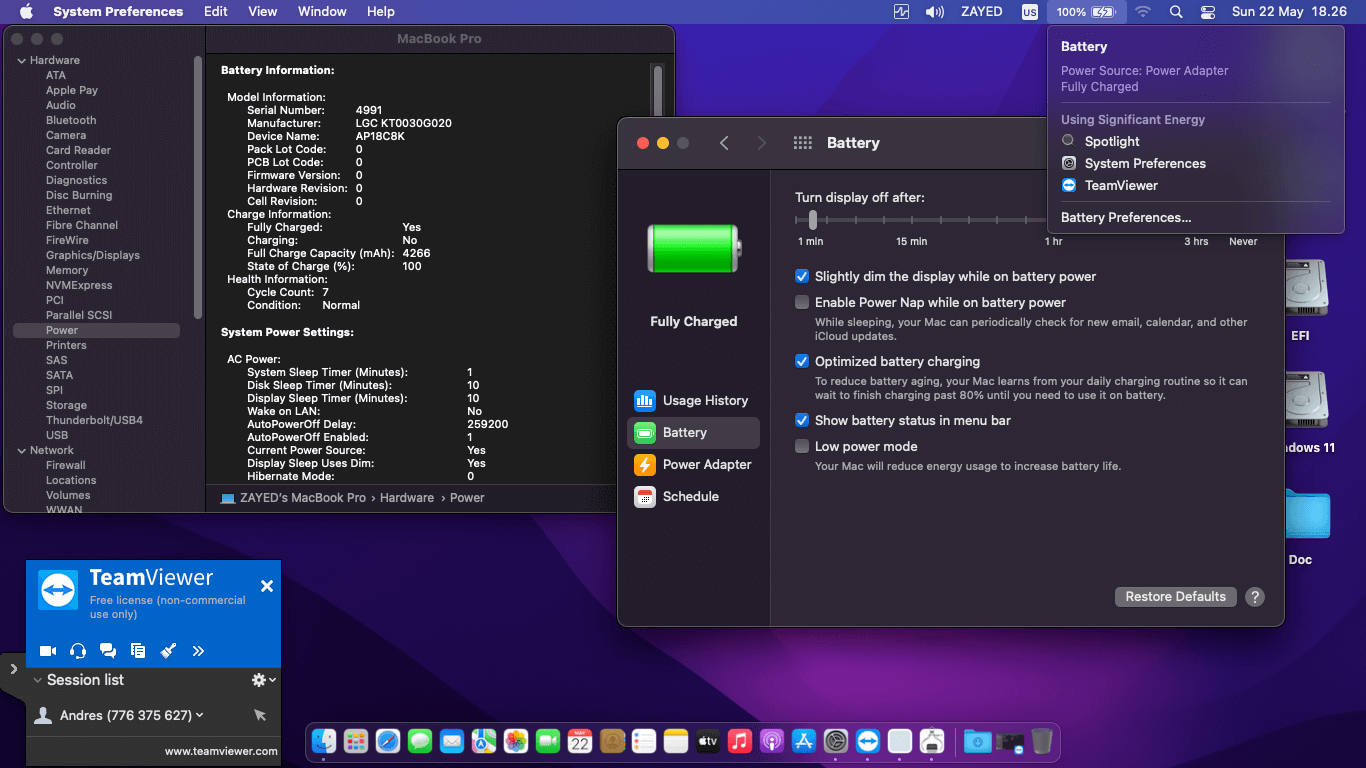This screenshot has width=1366, height=768.
Task: Click activity monitor icon in menu bar
Action: click(902, 12)
